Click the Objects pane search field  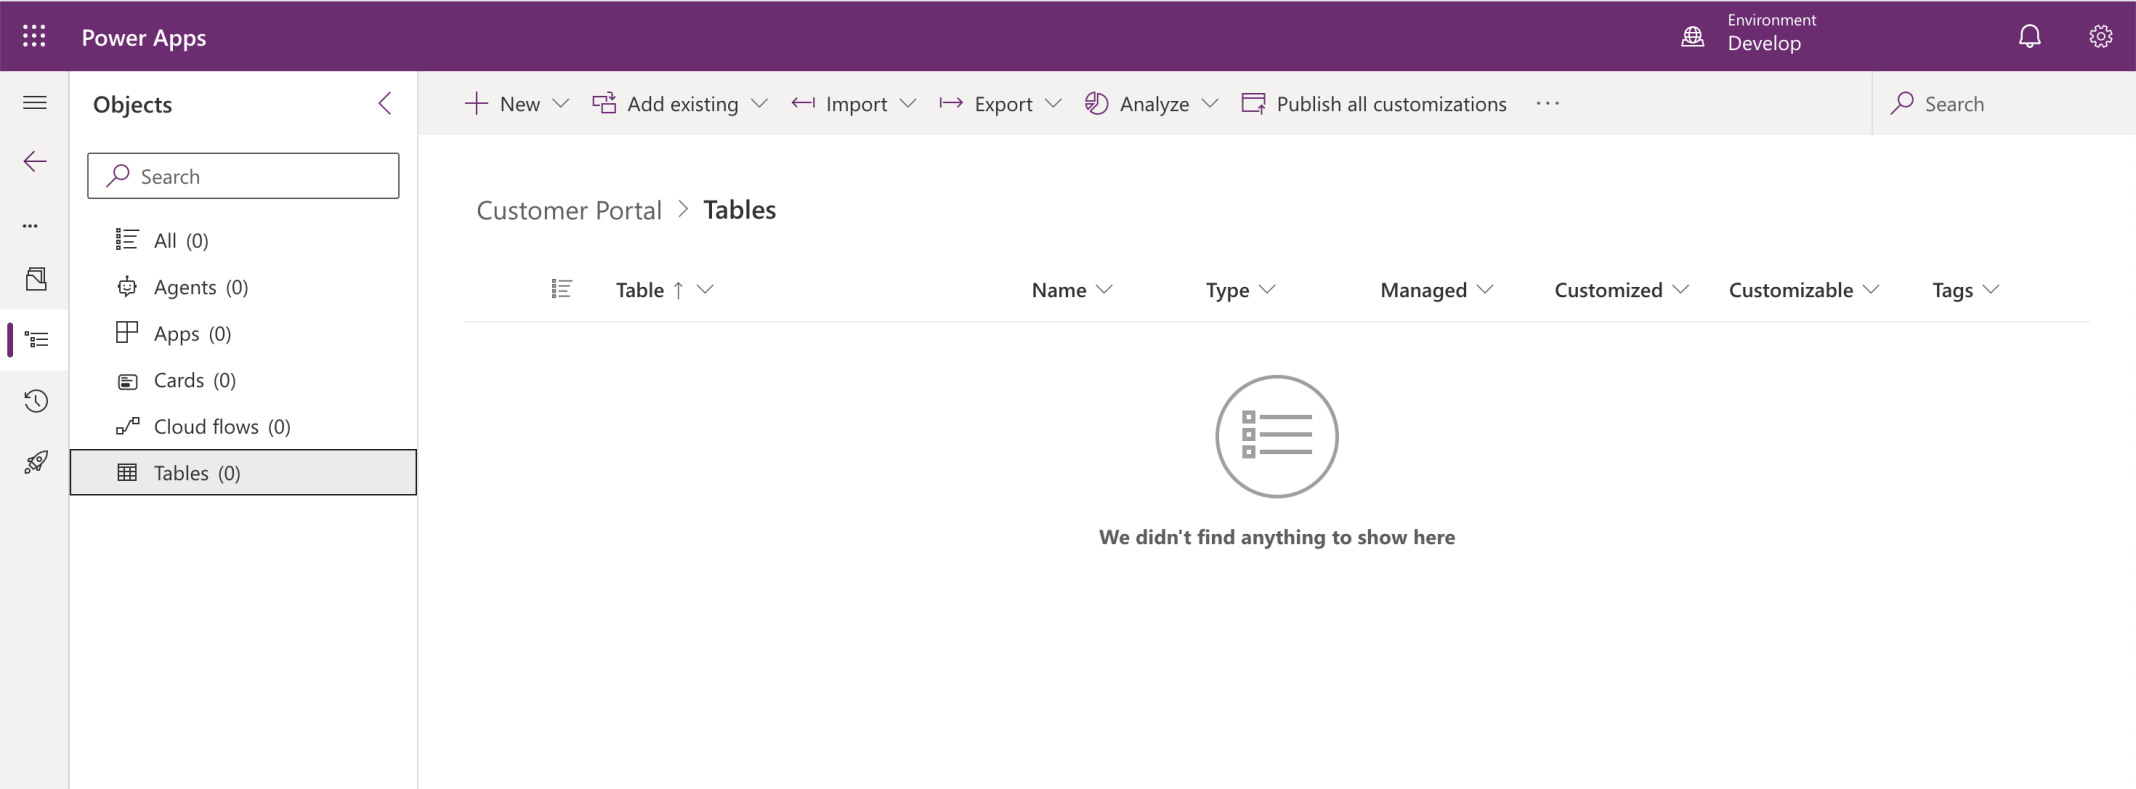tap(243, 176)
